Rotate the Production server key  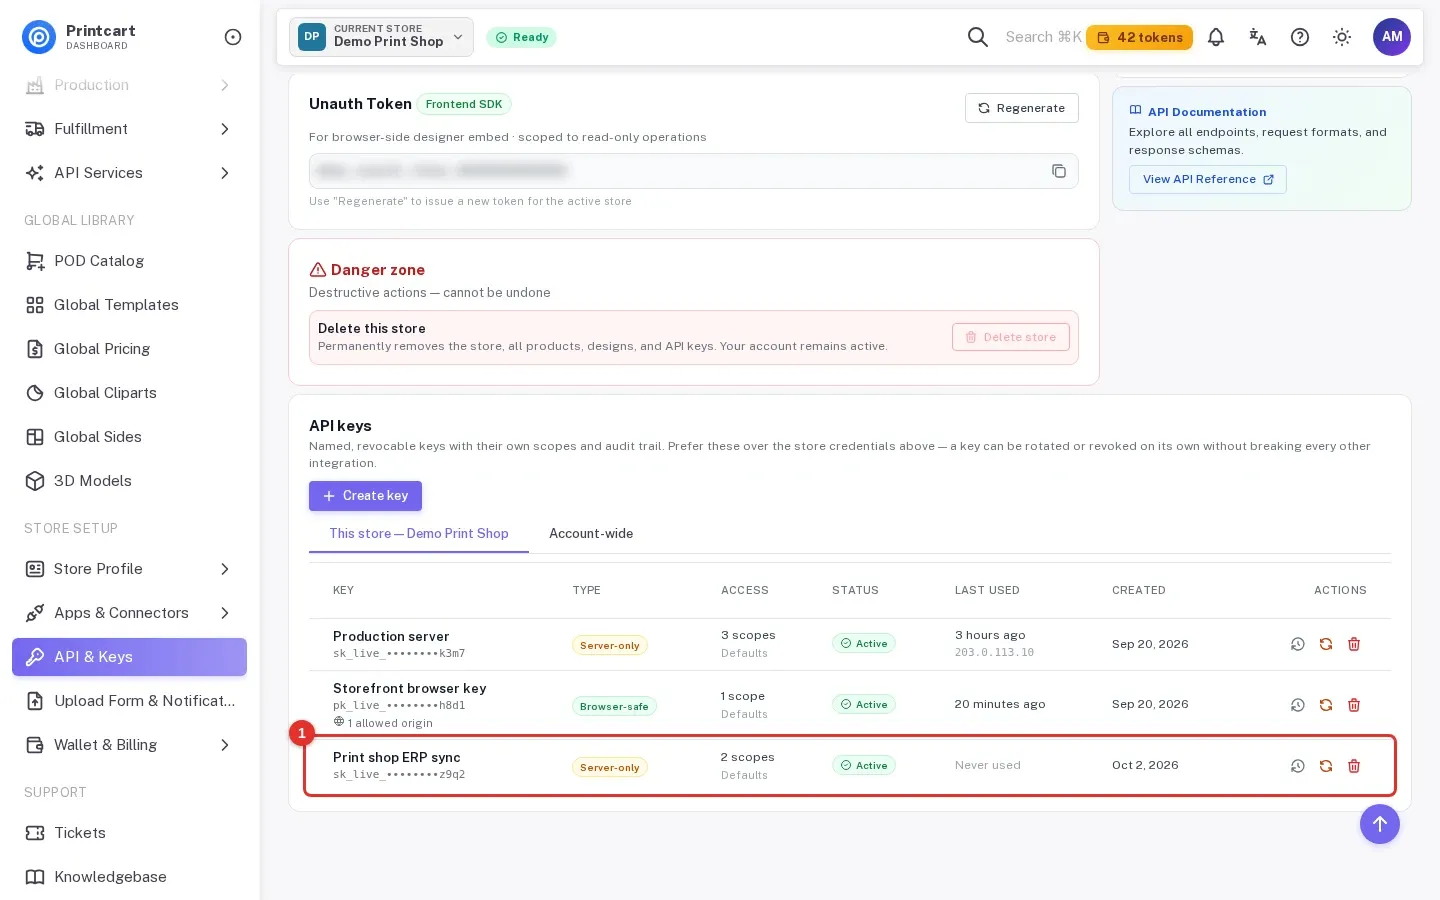tap(1326, 644)
